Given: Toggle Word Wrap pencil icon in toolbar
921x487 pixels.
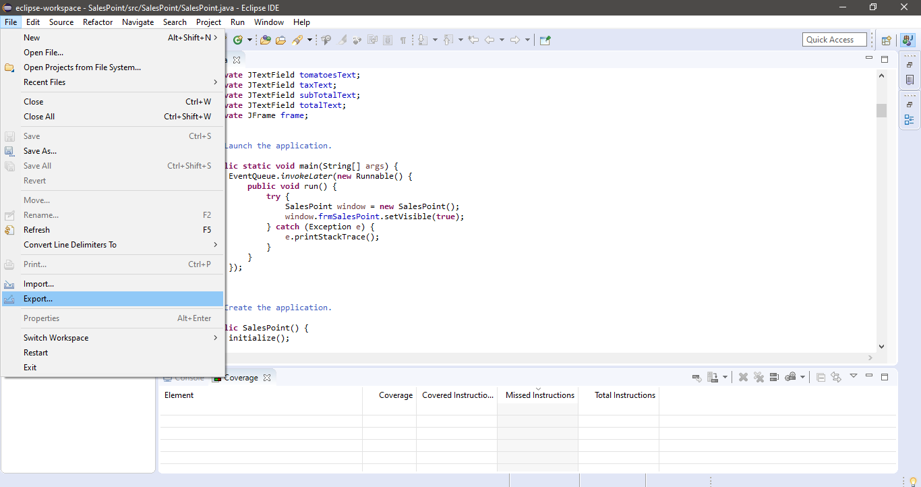Looking at the screenshot, I should click(x=342, y=40).
